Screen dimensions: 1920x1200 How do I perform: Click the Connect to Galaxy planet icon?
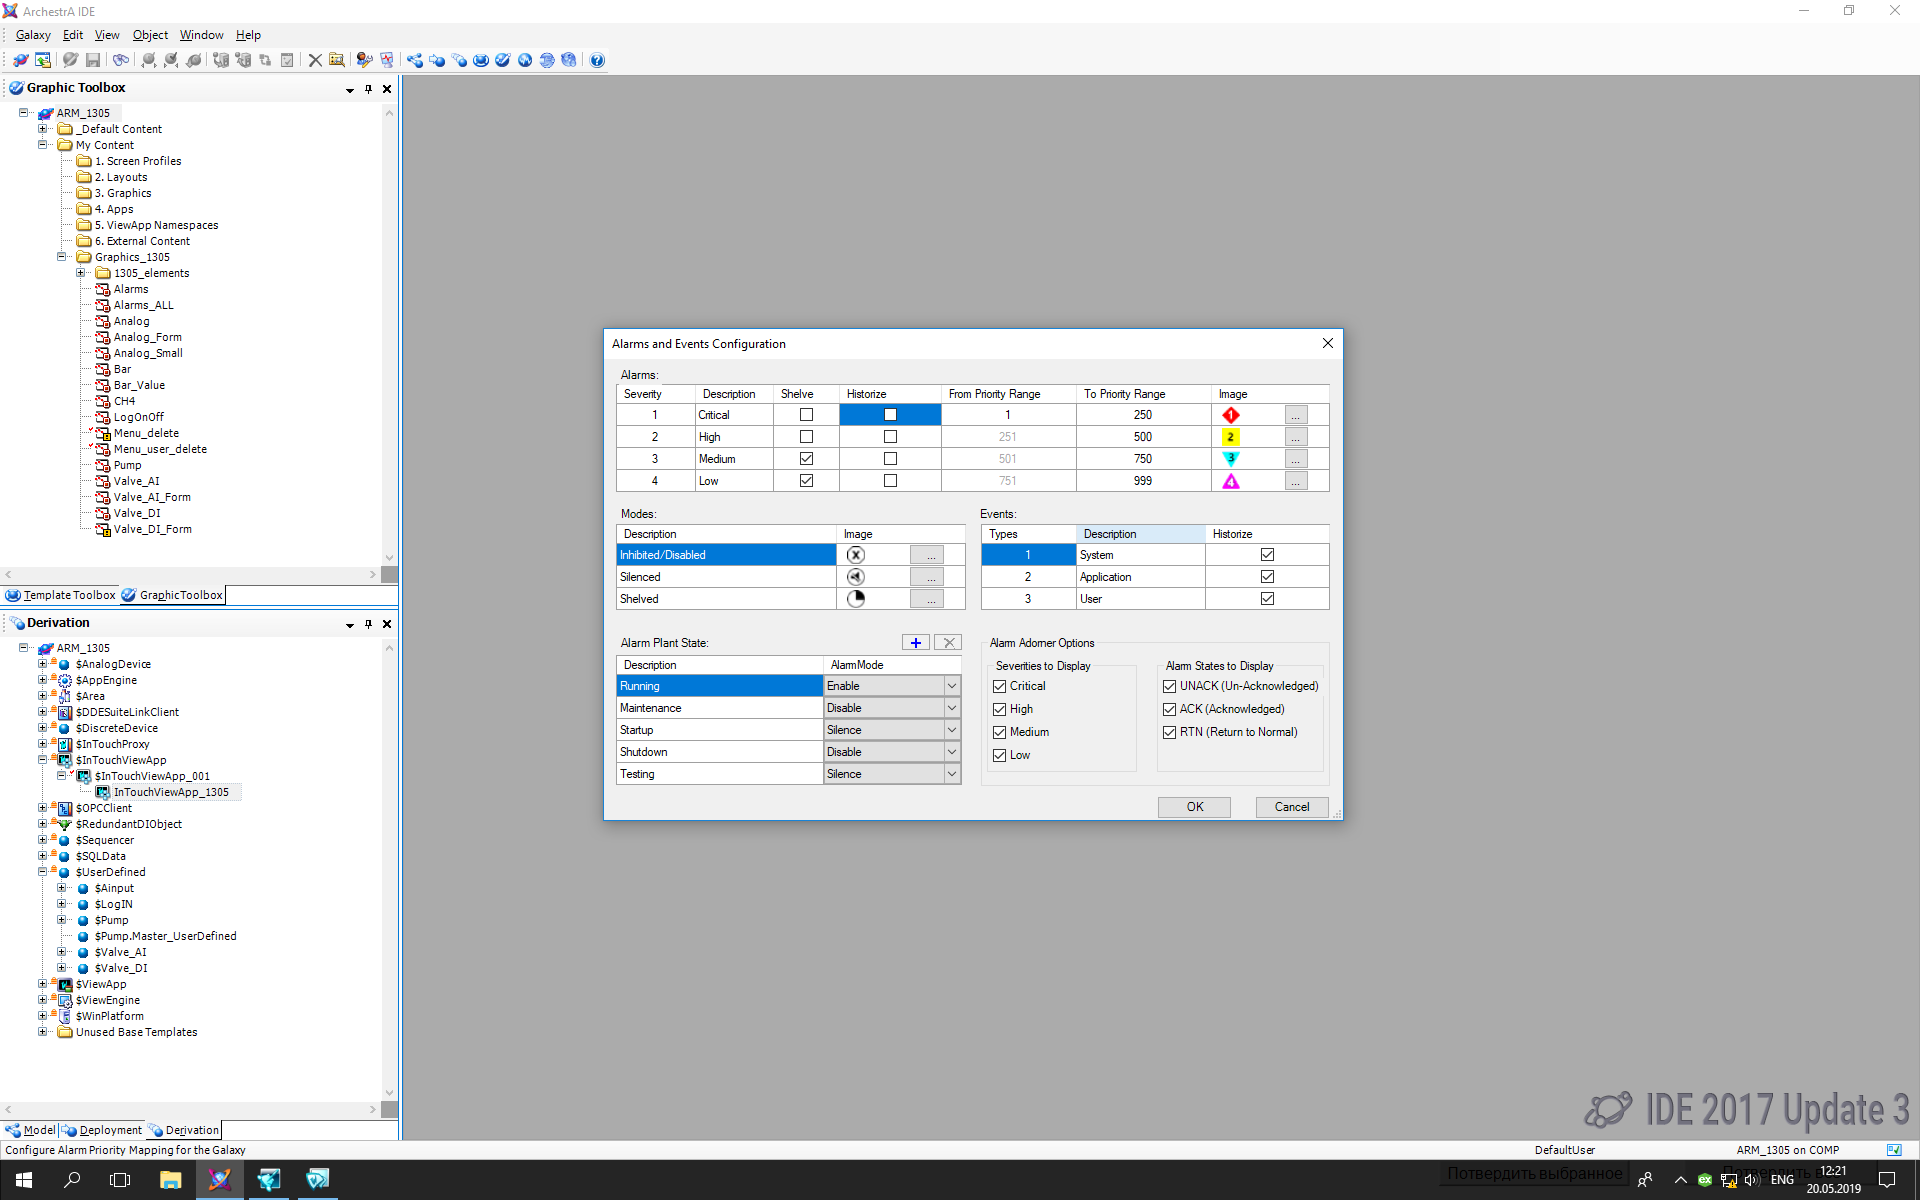[x=20, y=60]
